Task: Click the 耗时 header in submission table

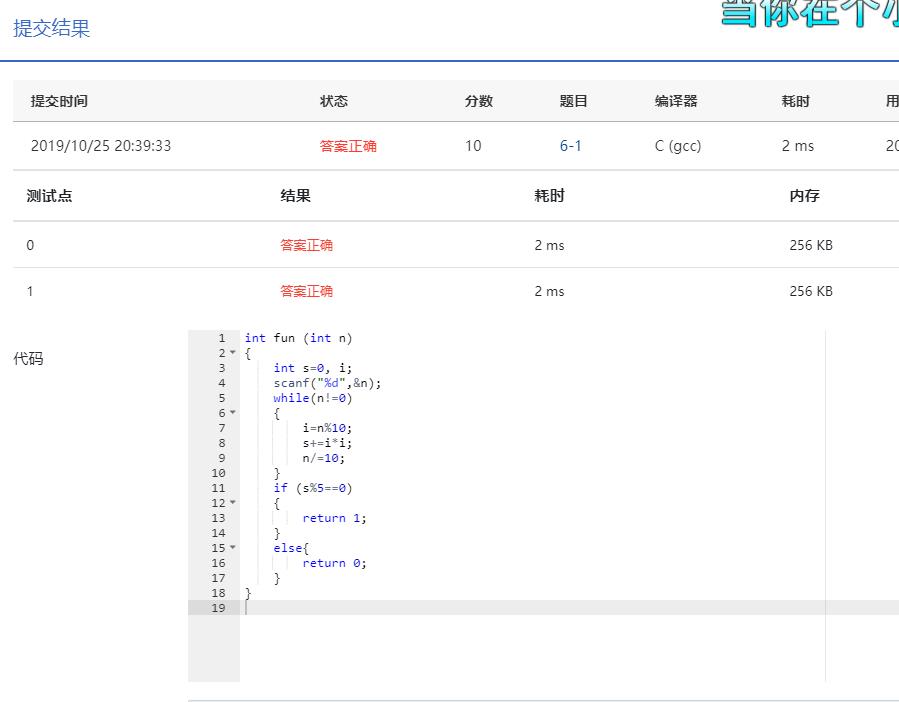Action: pyautogui.click(x=796, y=101)
